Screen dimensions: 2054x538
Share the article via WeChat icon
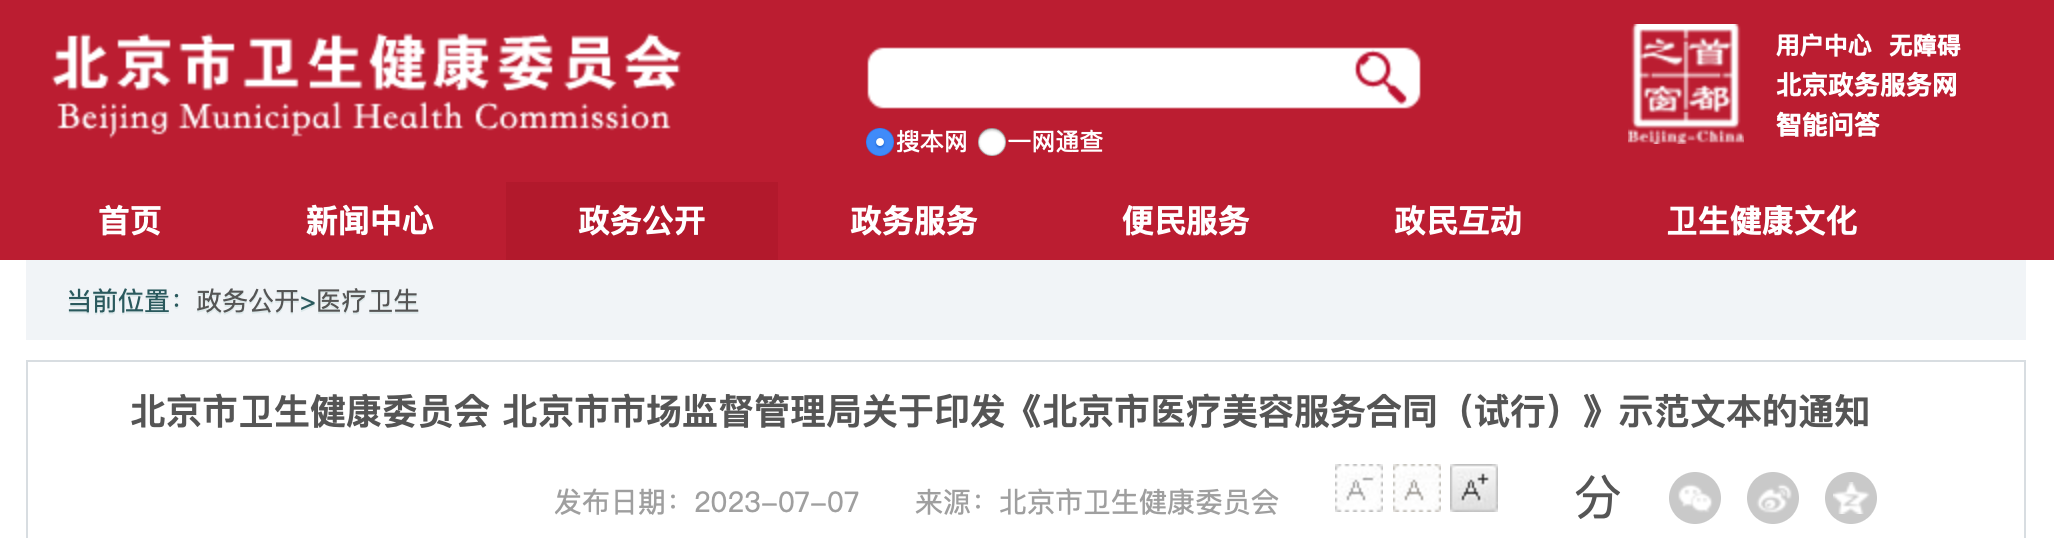1694,498
